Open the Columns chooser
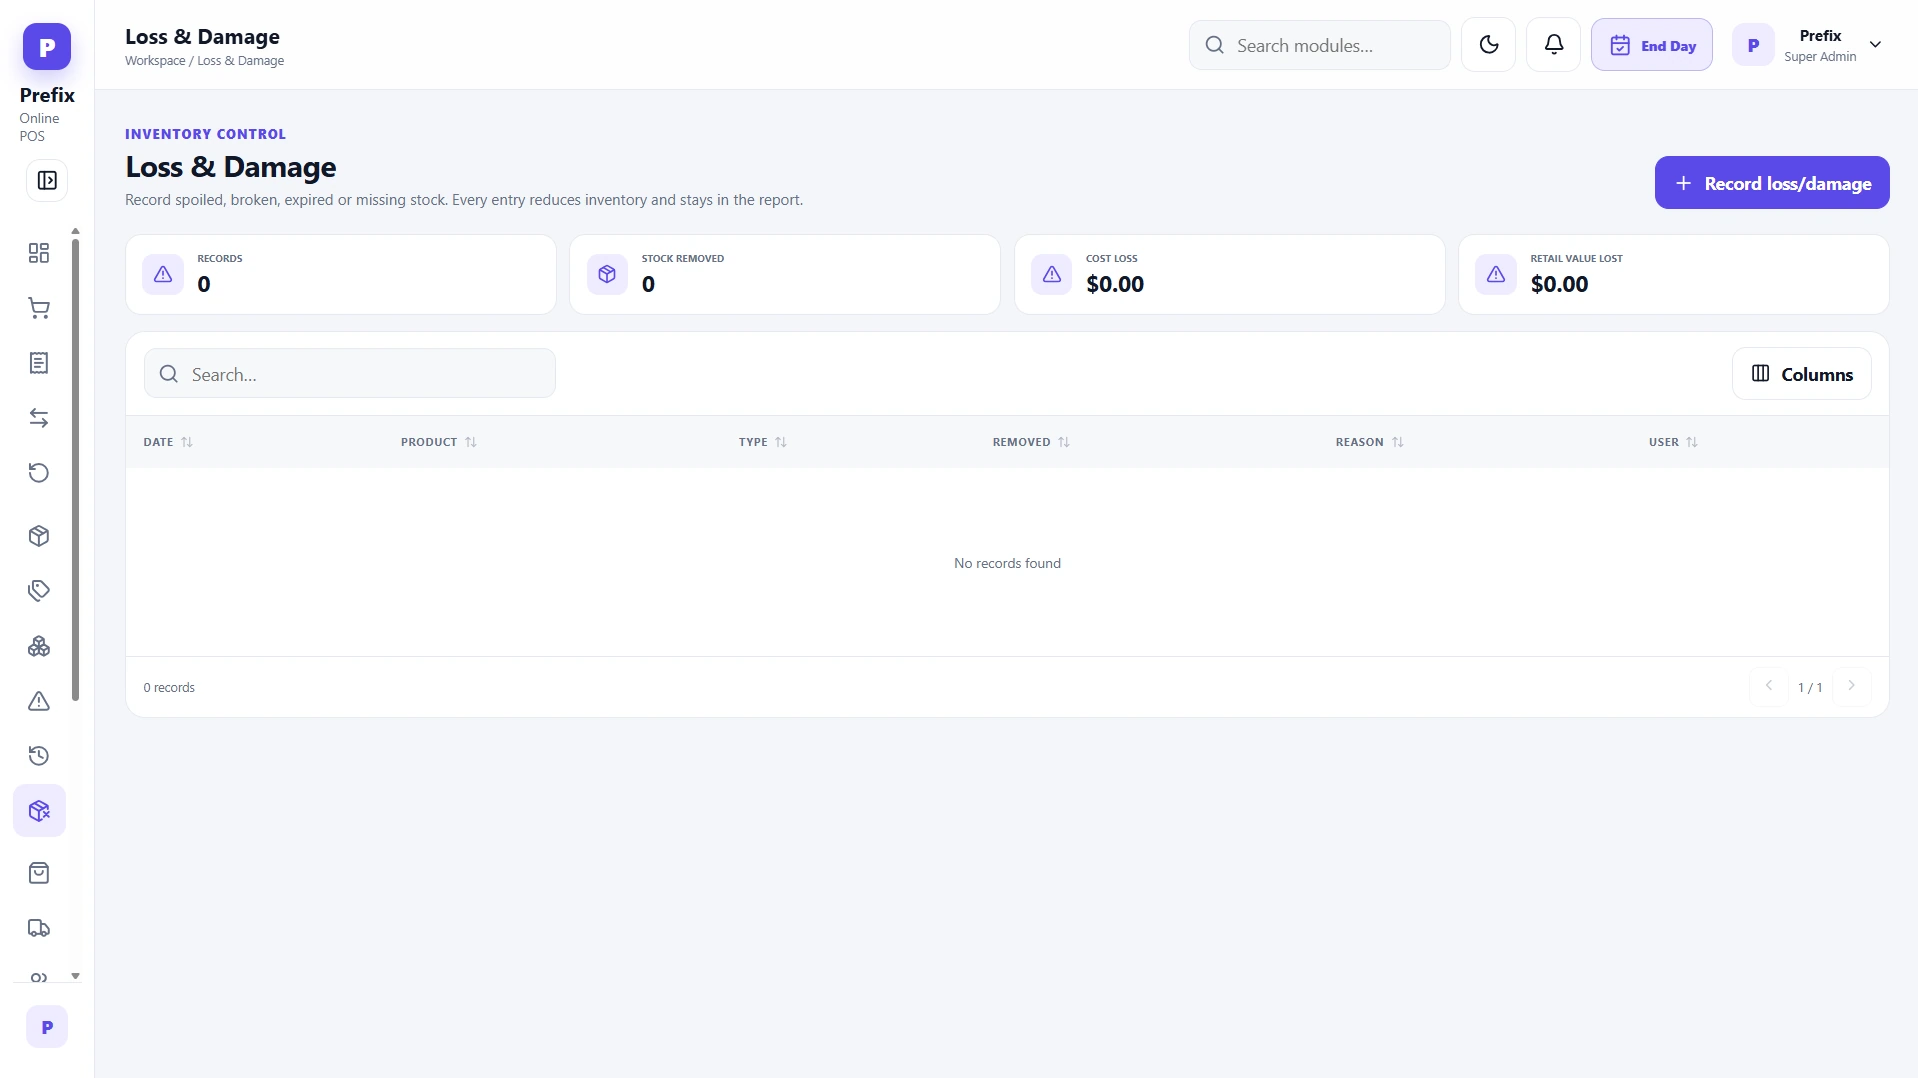 coord(1802,374)
